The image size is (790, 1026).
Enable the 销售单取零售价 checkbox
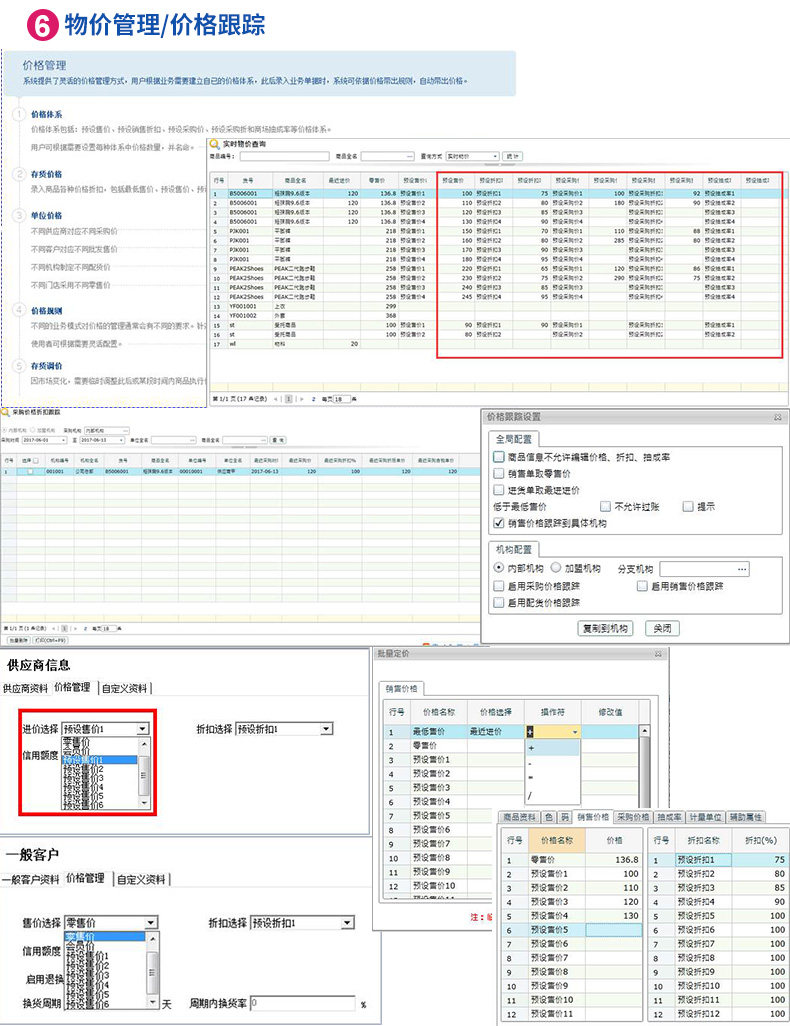pos(499,473)
